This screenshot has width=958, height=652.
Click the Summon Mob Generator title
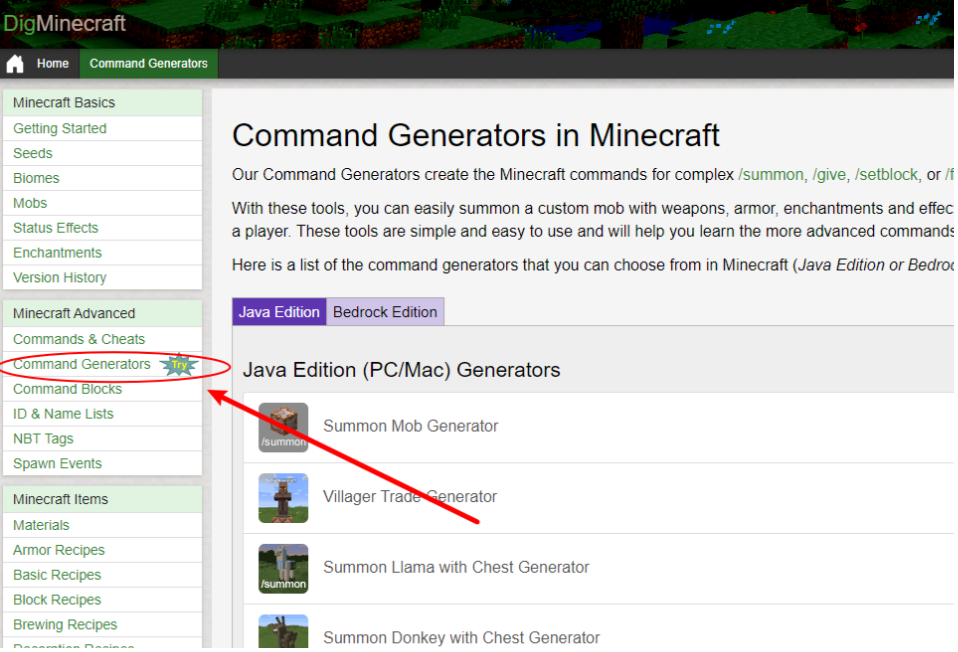(x=411, y=426)
